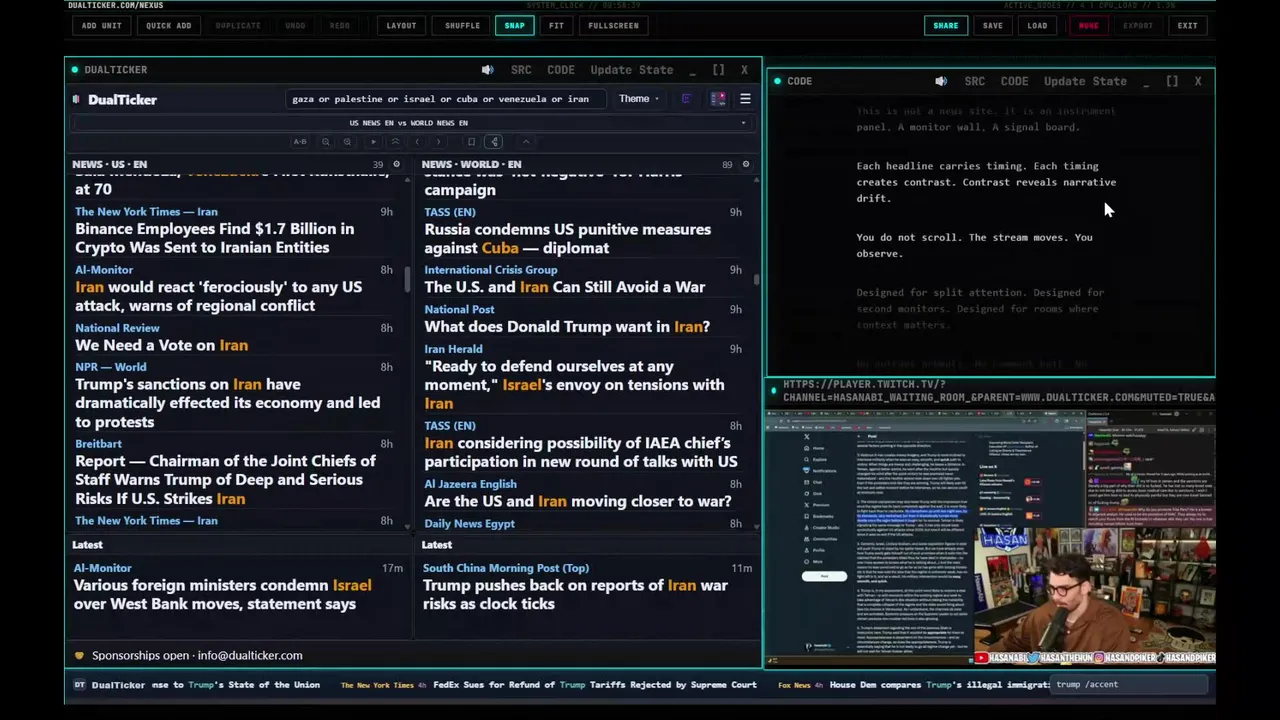
Task: Click the double chevron up icon in toolbar
Action: tap(395, 142)
